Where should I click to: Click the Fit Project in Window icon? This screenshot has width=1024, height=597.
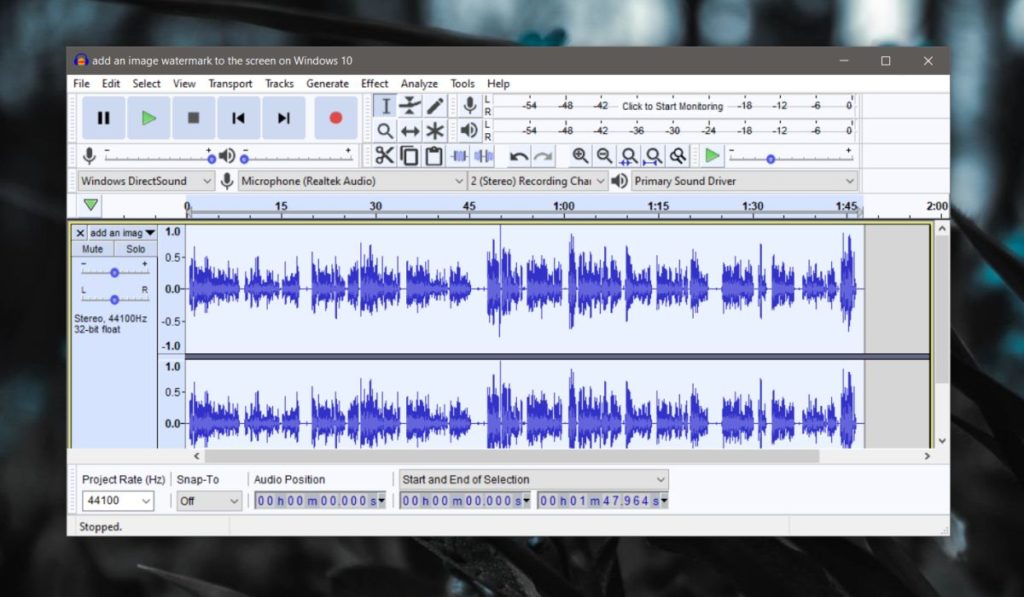pos(653,156)
